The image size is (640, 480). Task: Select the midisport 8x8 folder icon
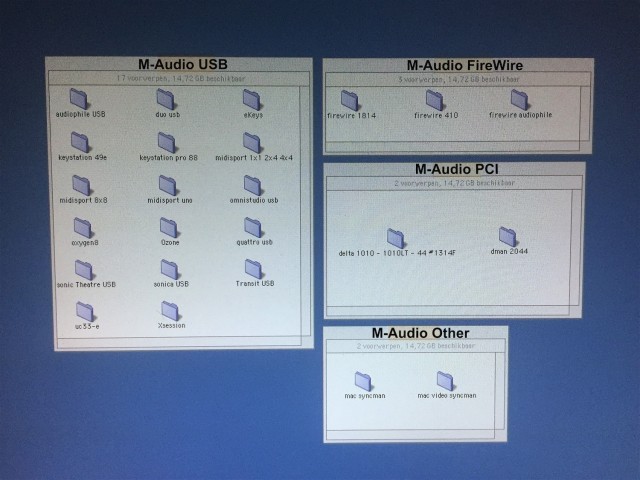(81, 185)
